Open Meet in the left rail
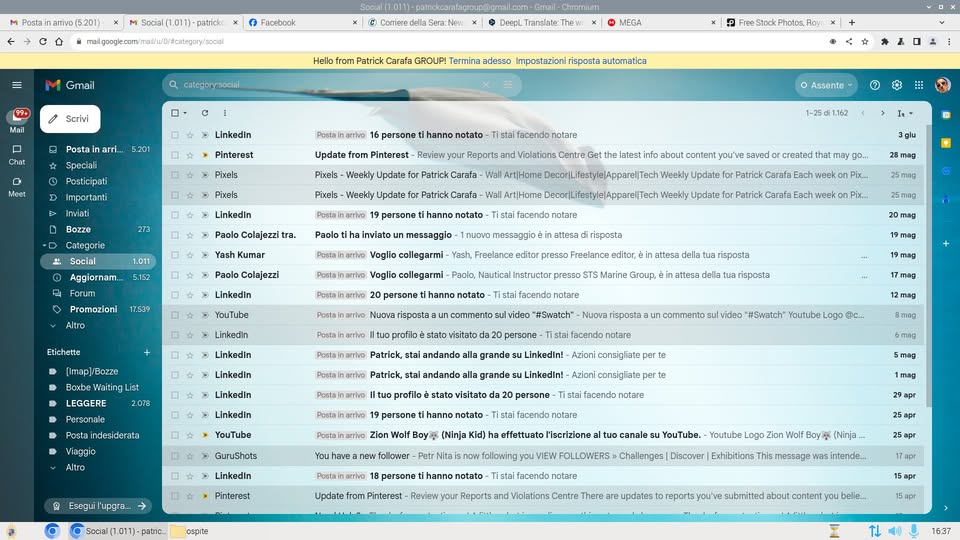Screen dimensions: 960x540 (x=17, y=187)
